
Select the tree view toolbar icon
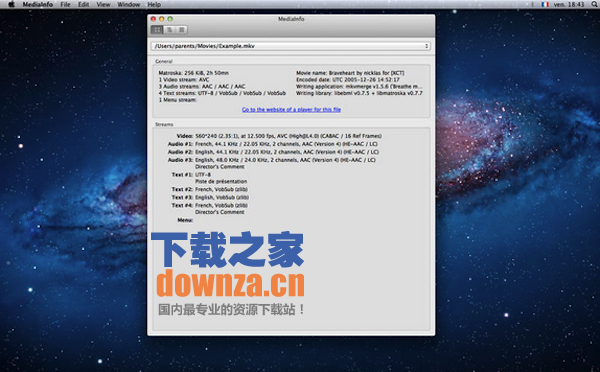pos(169,29)
